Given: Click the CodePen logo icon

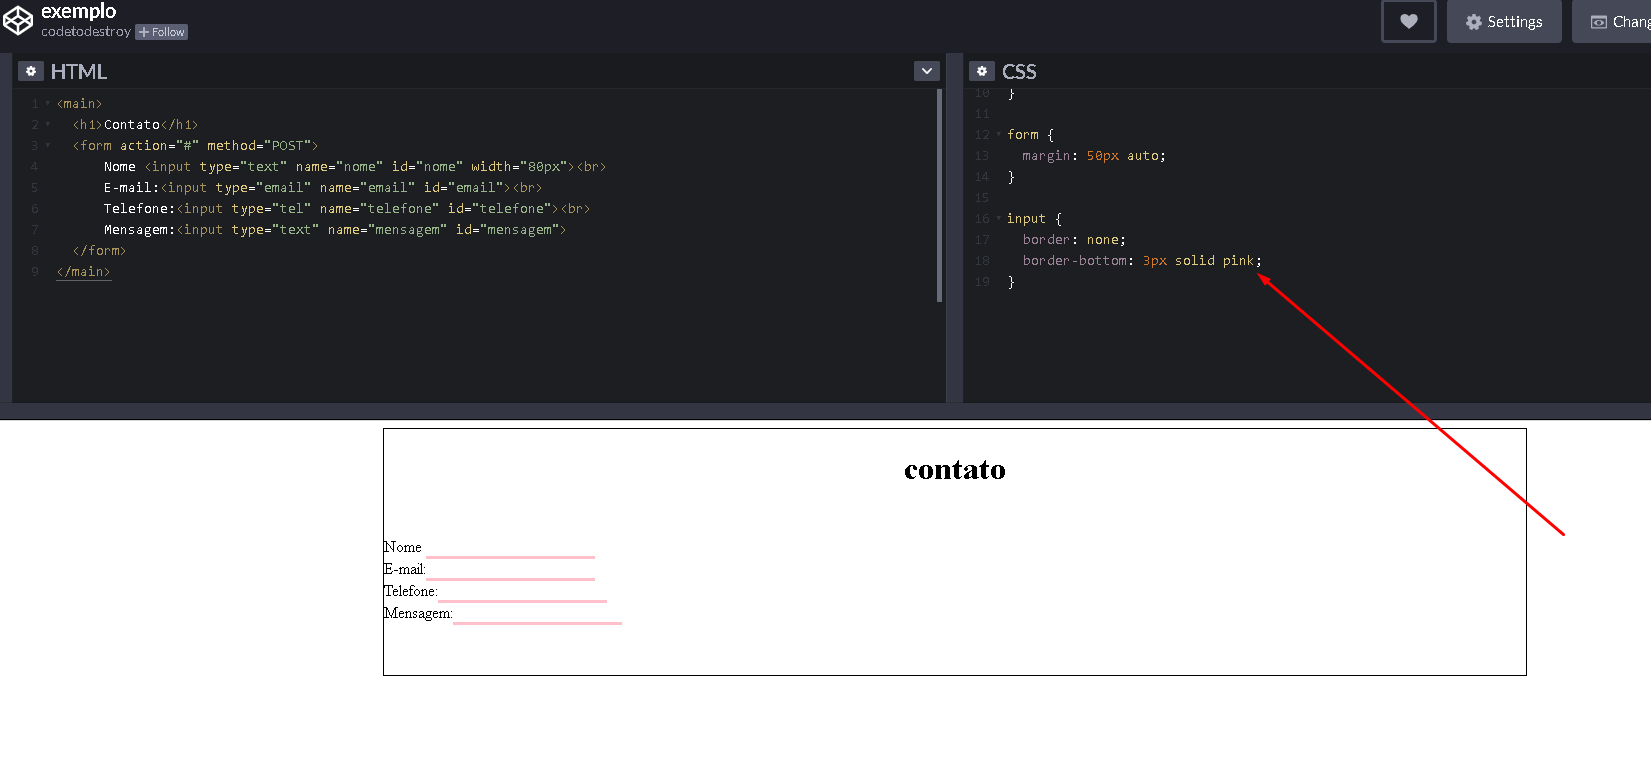Looking at the screenshot, I should [18, 21].
